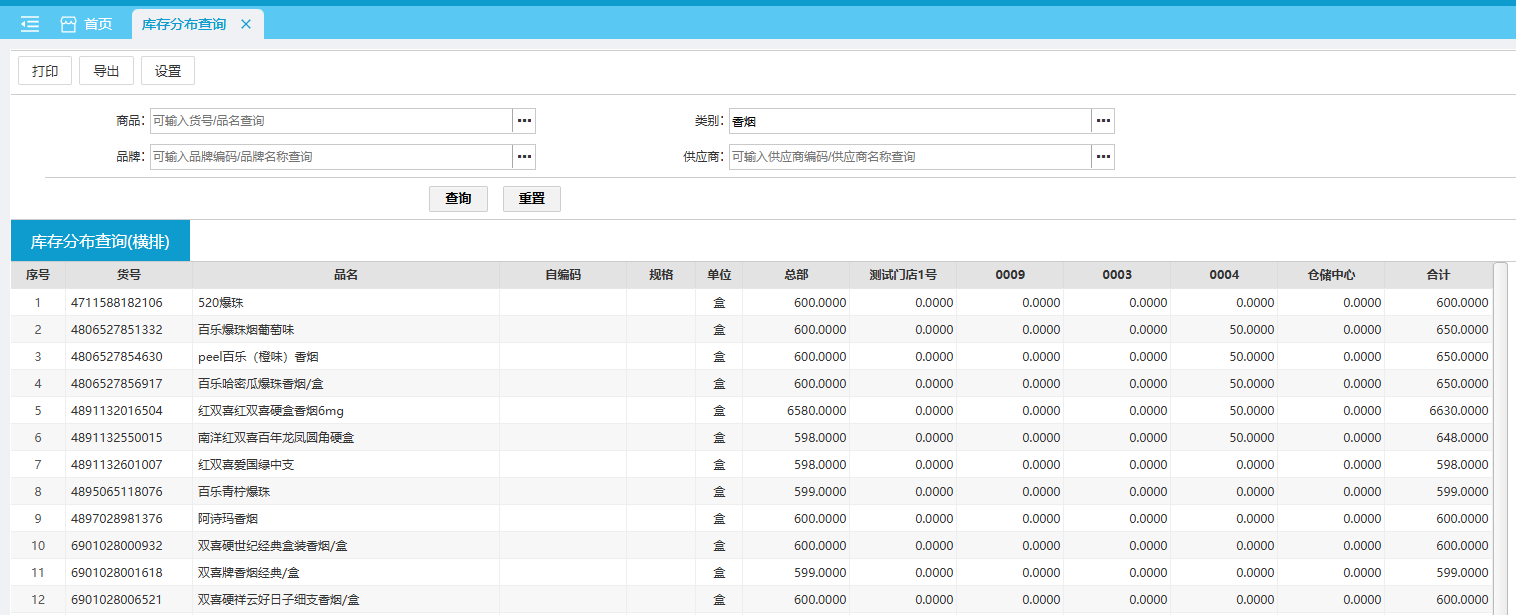Click the home icon beside 首页
The width and height of the screenshot is (1516, 615).
[68, 24]
